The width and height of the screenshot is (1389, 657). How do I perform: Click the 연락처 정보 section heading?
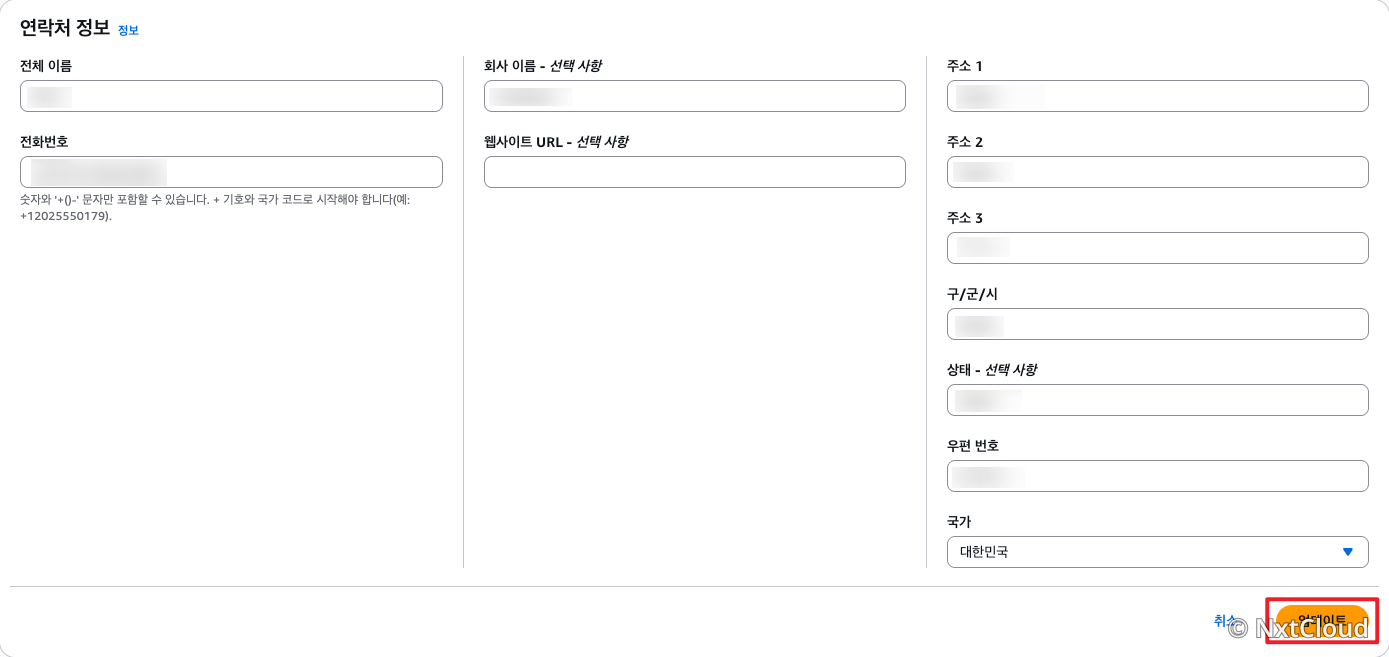[x=64, y=28]
